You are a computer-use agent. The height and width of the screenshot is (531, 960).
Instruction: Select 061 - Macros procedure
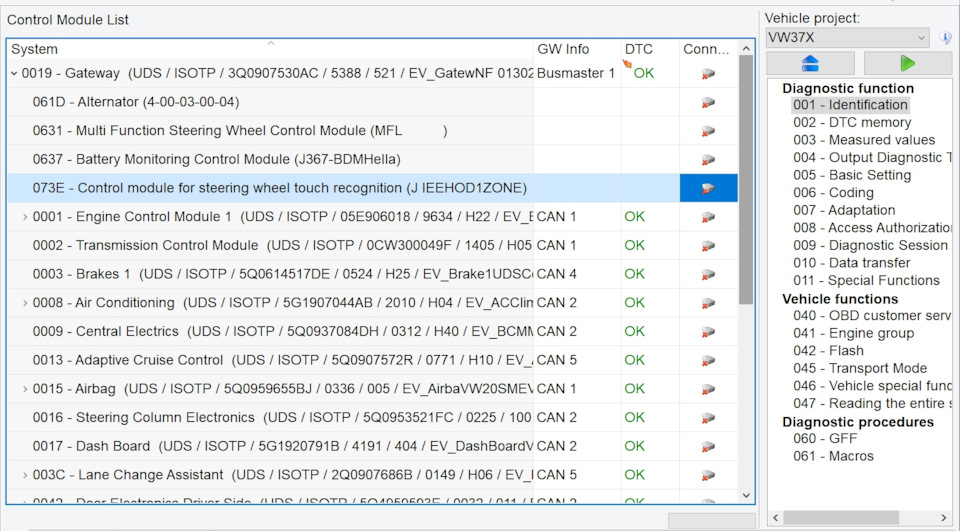point(833,456)
